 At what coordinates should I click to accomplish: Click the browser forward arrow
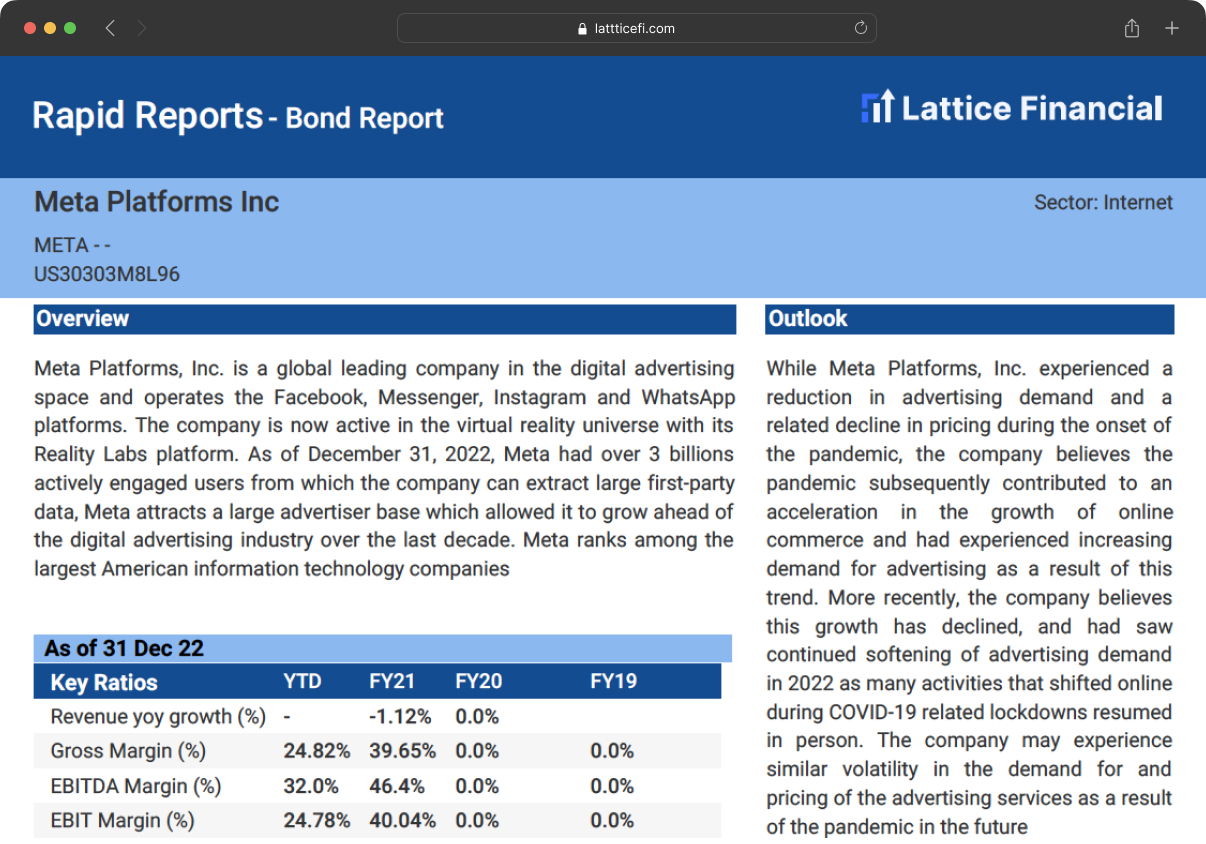(x=142, y=29)
